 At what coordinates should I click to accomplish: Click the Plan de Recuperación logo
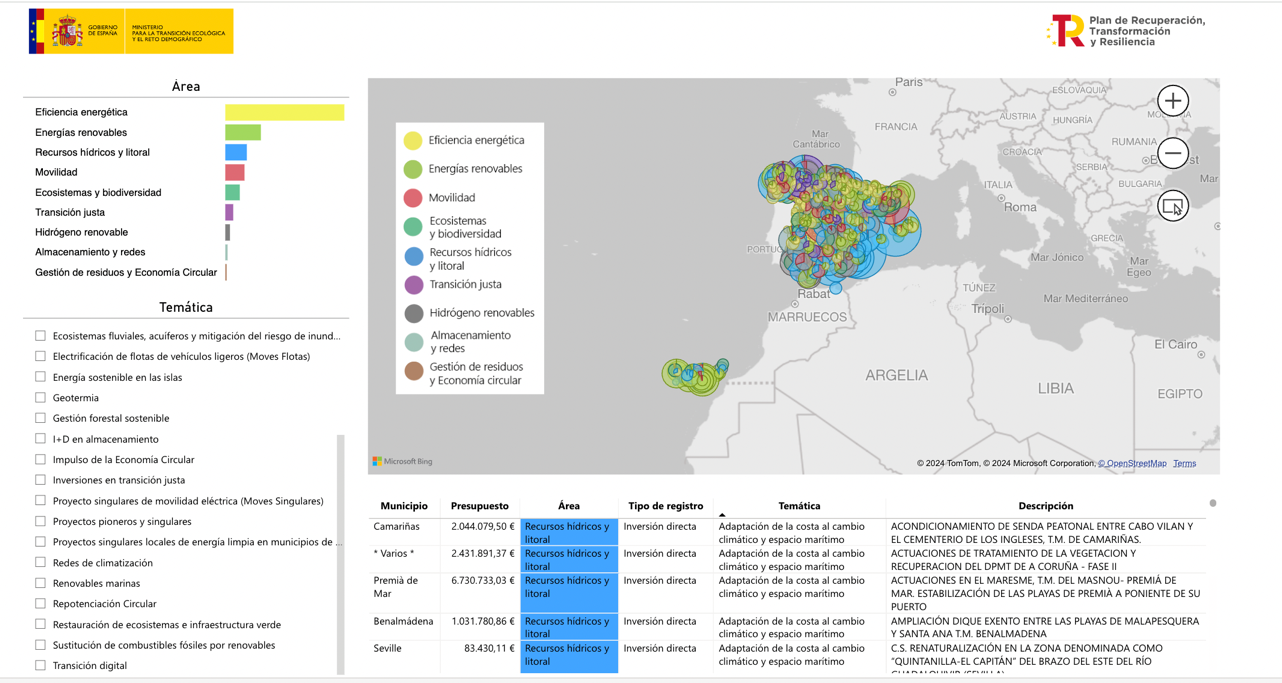(x=1125, y=31)
